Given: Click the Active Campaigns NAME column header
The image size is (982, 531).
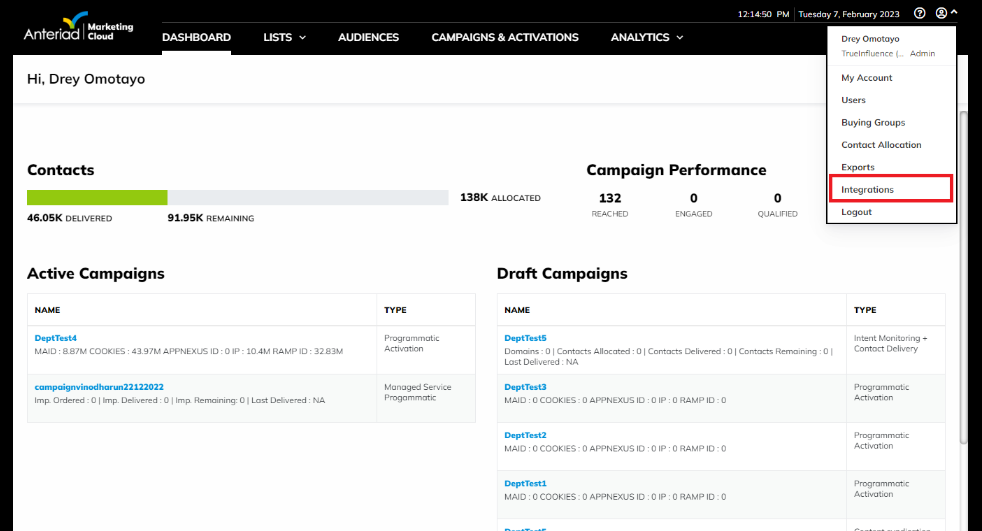Looking at the screenshot, I should 47,310.
